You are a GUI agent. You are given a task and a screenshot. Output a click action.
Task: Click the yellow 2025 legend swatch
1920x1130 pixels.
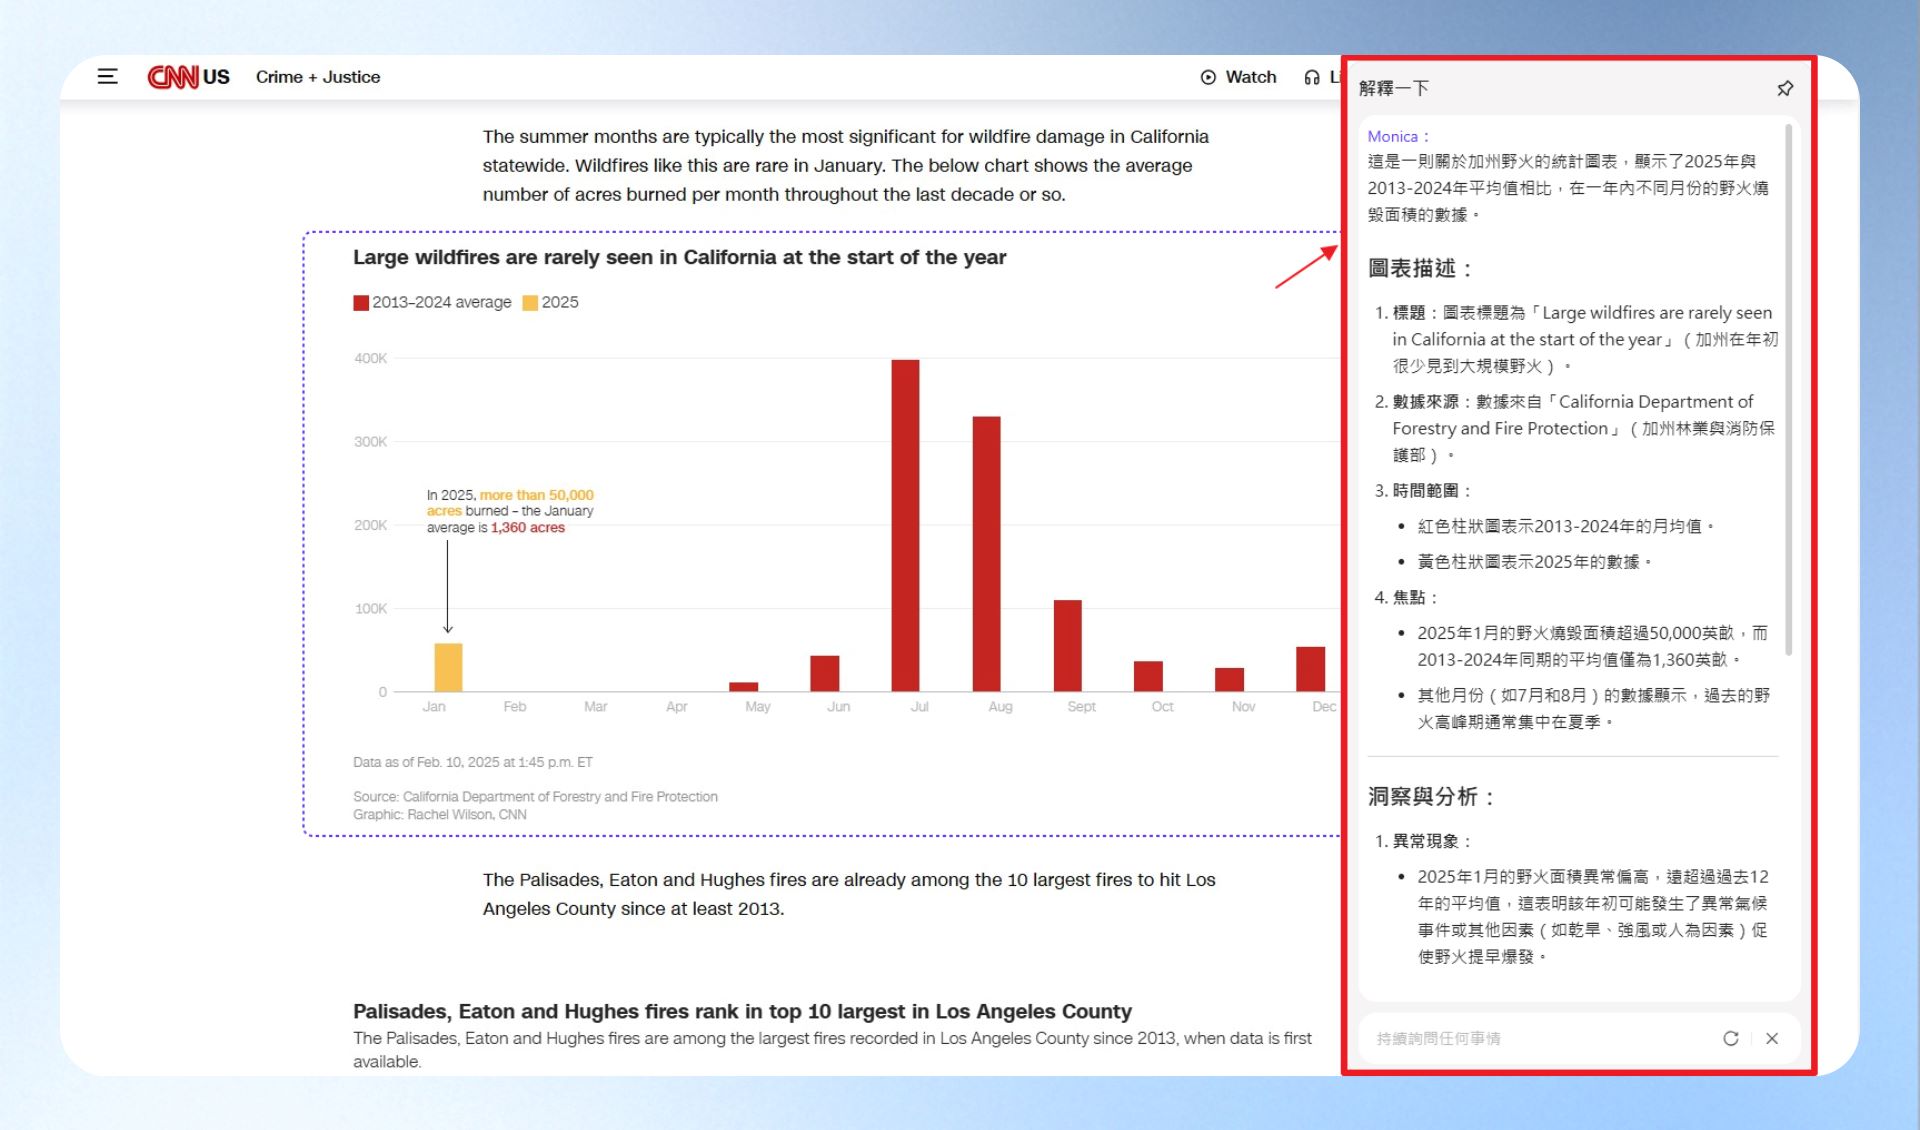530,303
